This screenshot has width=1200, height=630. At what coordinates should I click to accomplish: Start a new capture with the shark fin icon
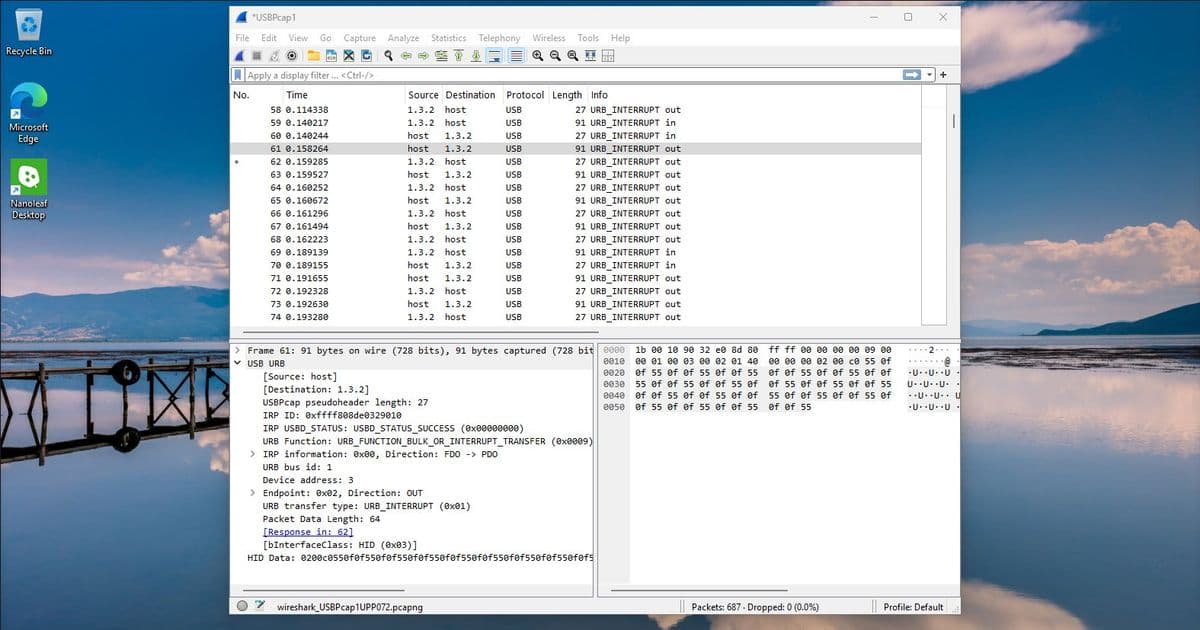point(238,56)
